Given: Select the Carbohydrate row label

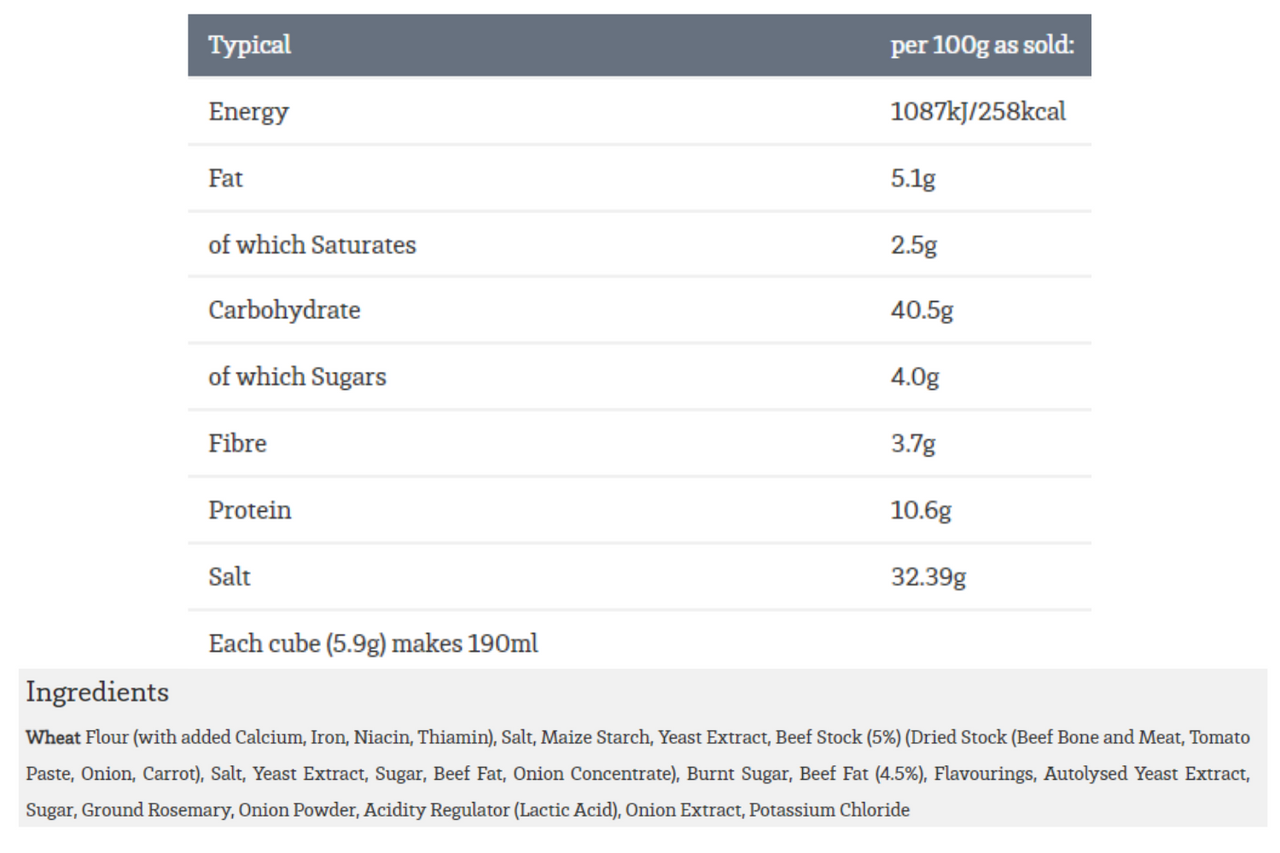Looking at the screenshot, I should 284,310.
